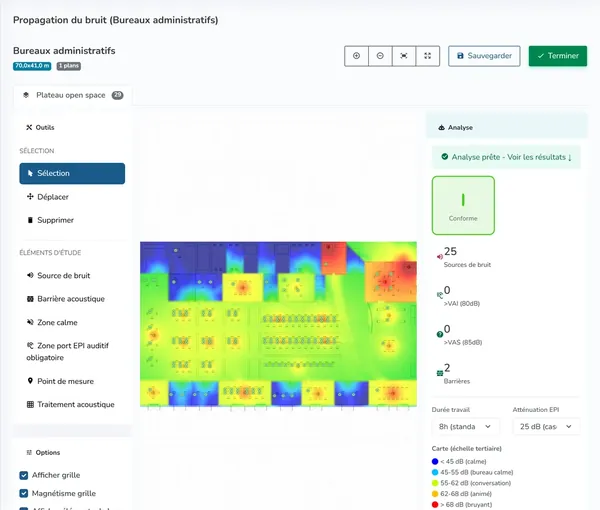Click the red > 68 dB legend swatch
This screenshot has width=600, height=510.
pyautogui.click(x=435, y=504)
